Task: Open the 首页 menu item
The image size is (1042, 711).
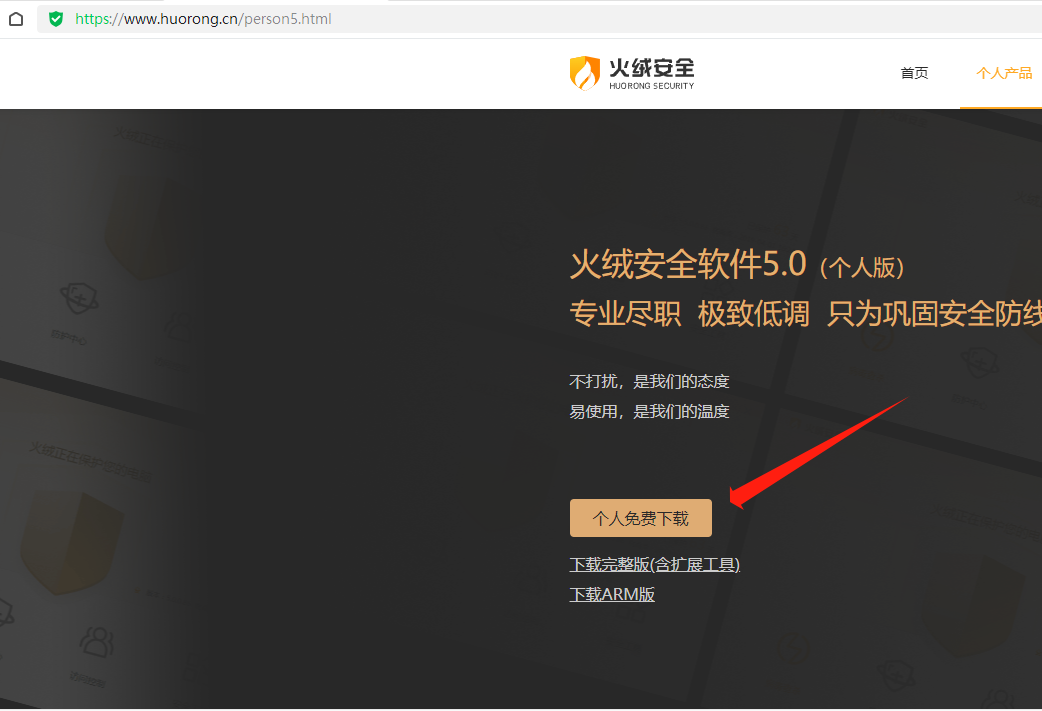Action: [x=914, y=73]
